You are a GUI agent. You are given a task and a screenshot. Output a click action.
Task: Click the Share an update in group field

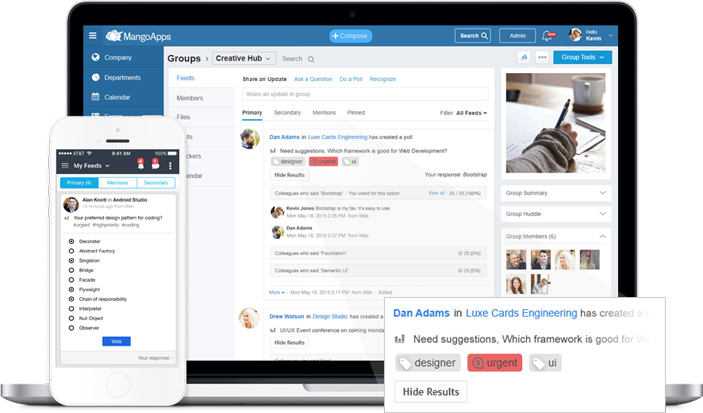pos(365,94)
